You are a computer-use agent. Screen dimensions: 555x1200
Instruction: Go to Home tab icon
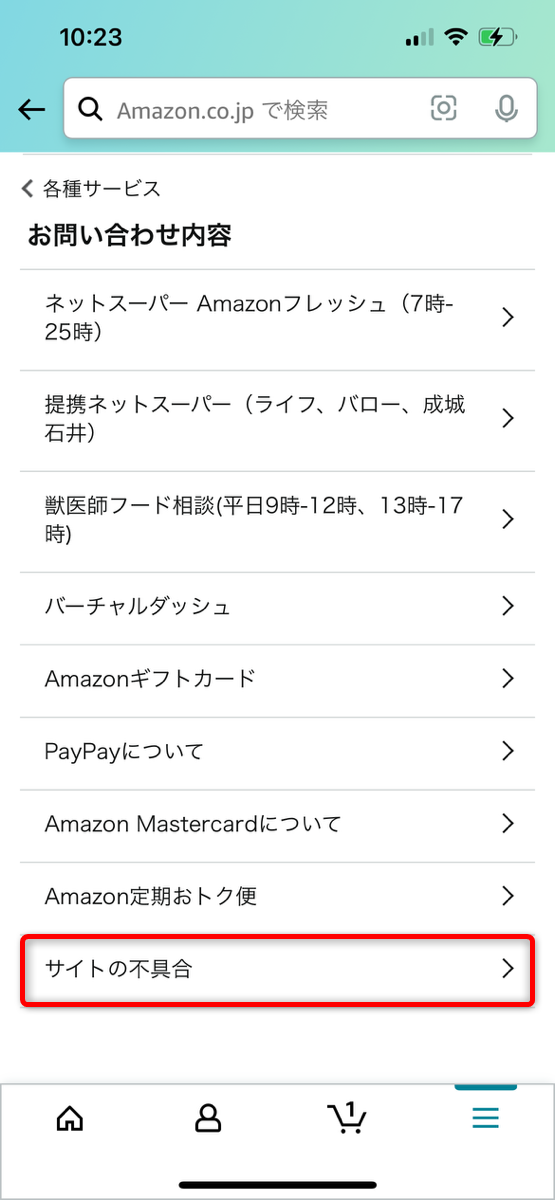pyautogui.click(x=70, y=1118)
